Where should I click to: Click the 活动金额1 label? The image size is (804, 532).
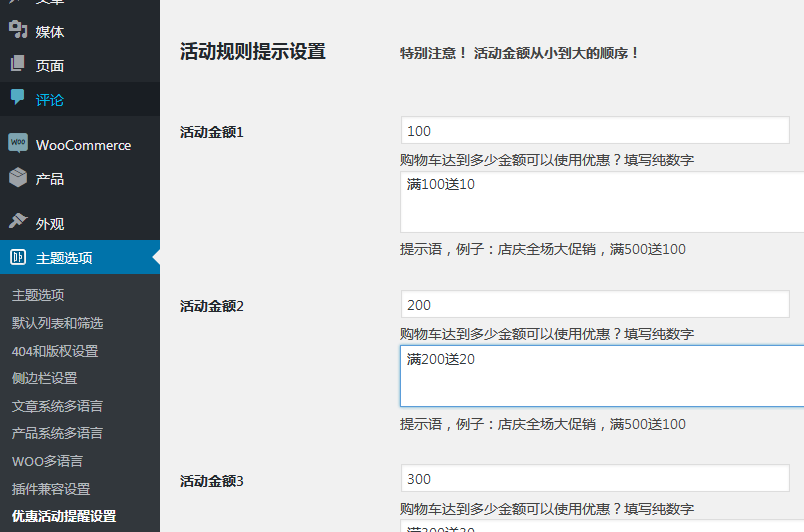212,132
